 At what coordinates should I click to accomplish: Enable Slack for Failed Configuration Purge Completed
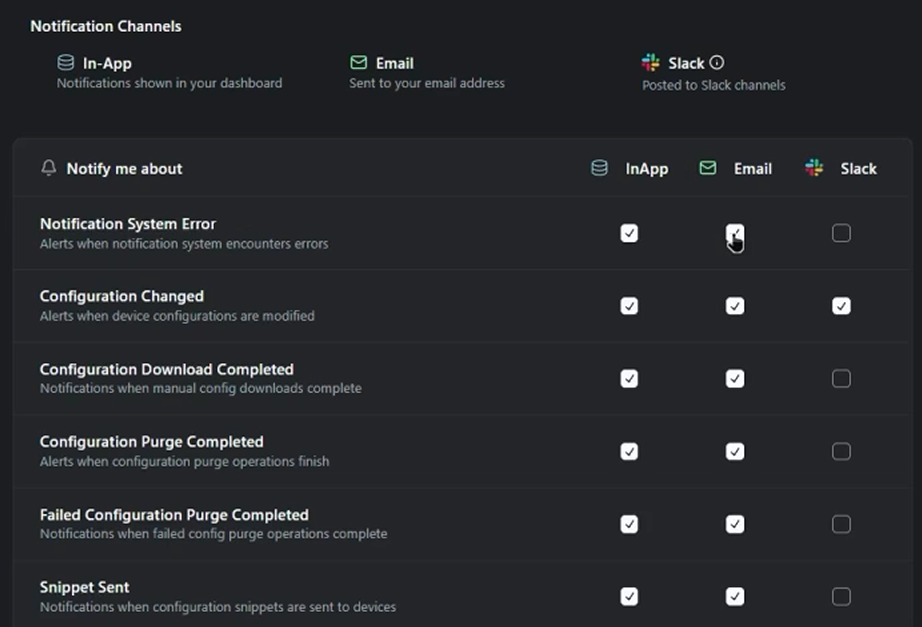(841, 524)
